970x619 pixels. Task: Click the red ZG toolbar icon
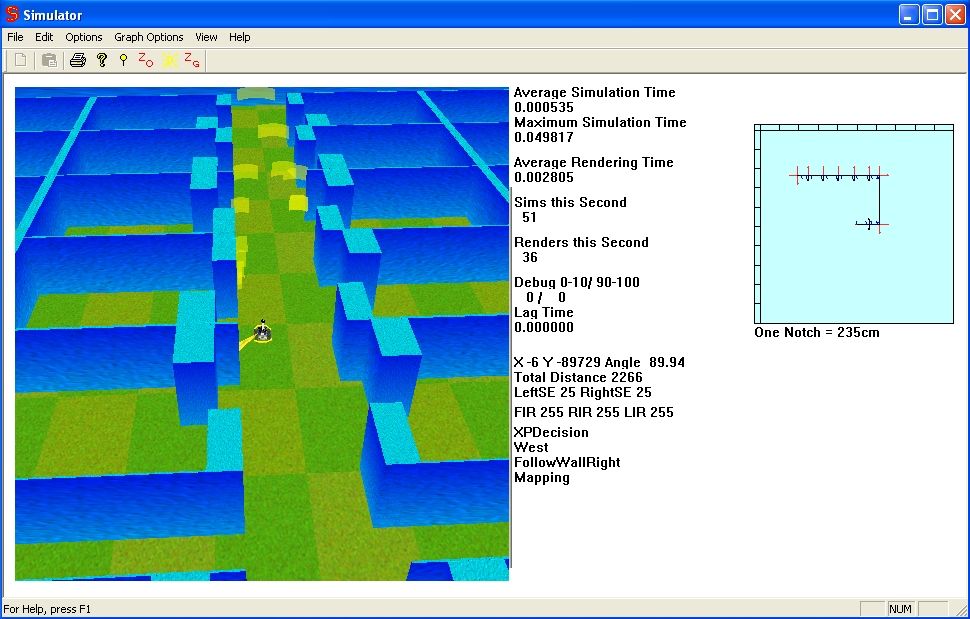click(192, 61)
